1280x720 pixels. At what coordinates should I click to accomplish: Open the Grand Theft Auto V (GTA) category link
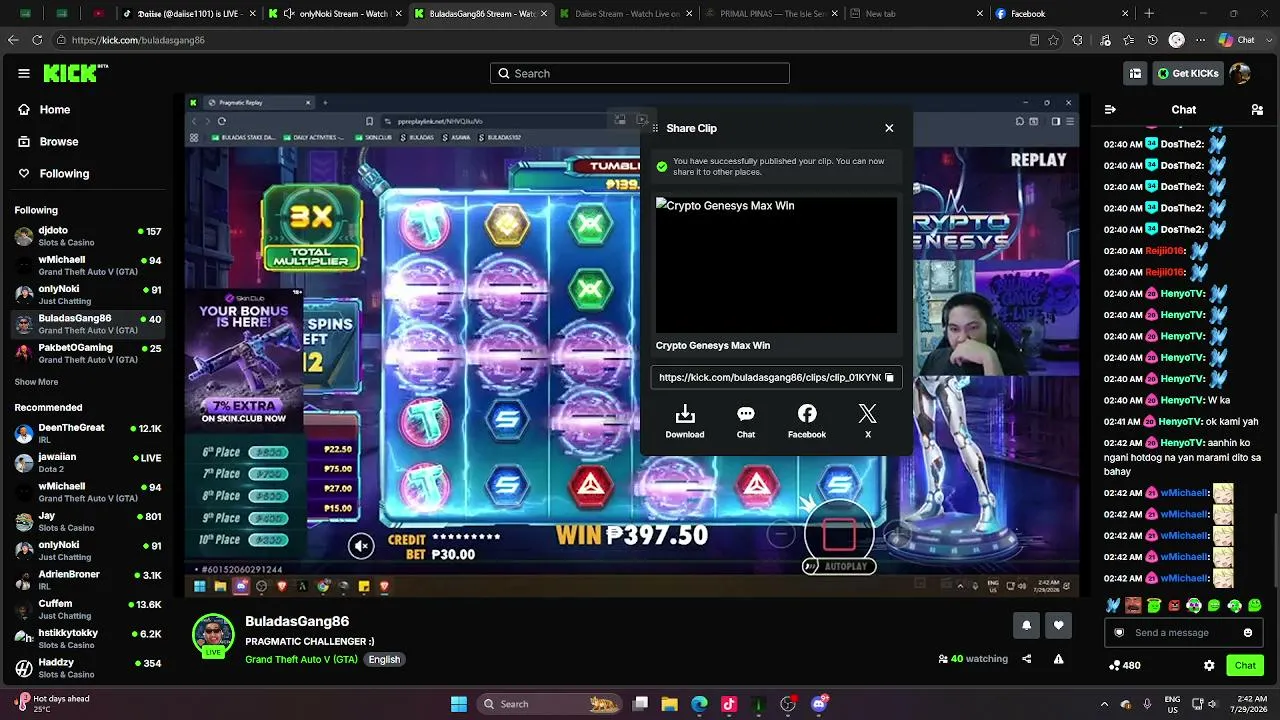pyautogui.click(x=301, y=660)
